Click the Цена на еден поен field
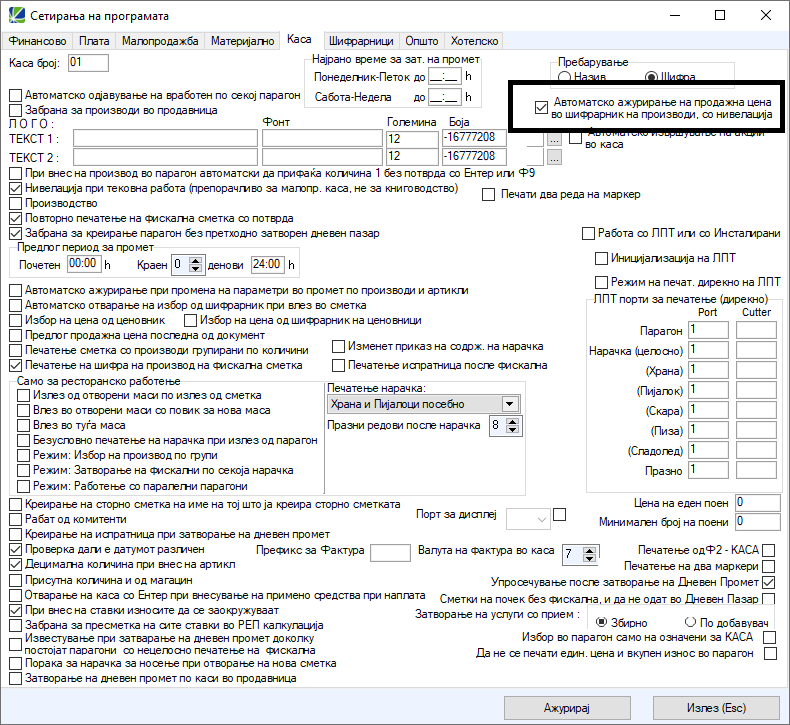 pos(757,503)
